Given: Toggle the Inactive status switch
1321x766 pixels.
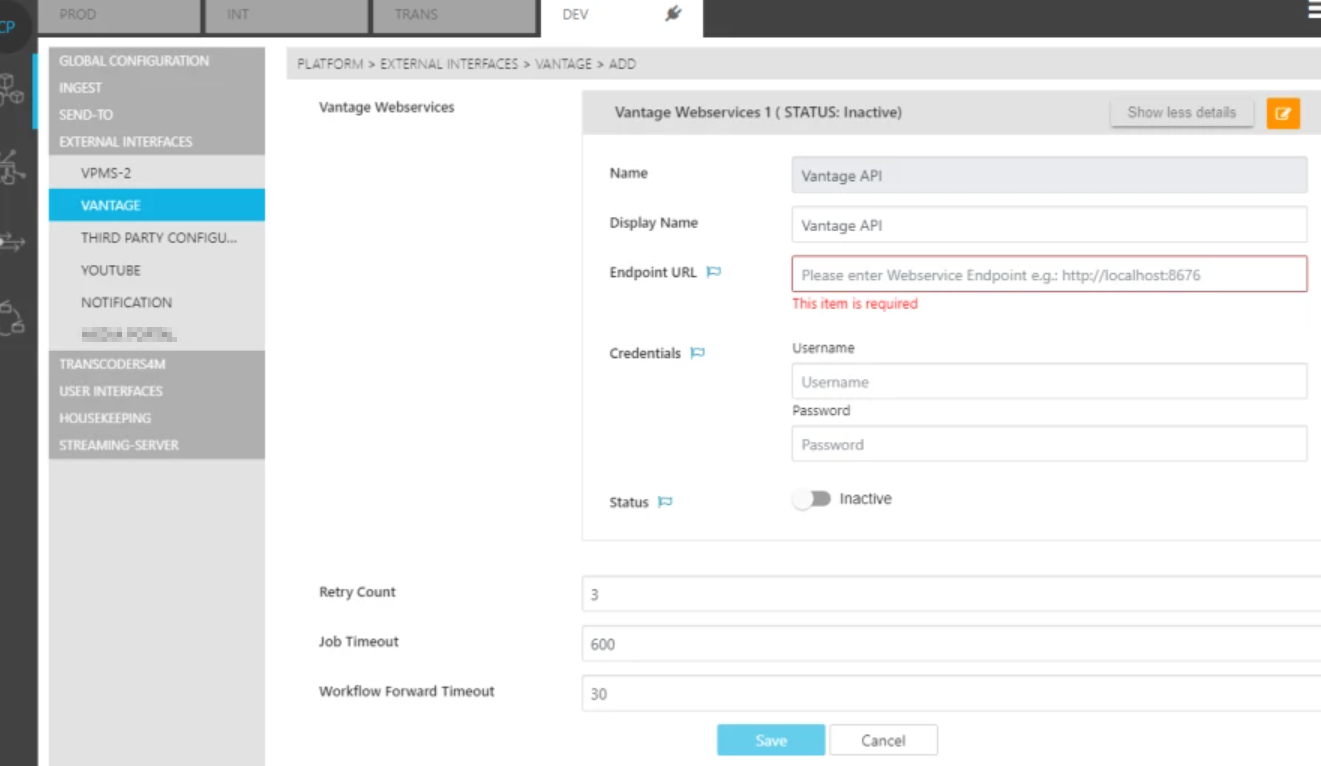Looking at the screenshot, I should [x=811, y=499].
